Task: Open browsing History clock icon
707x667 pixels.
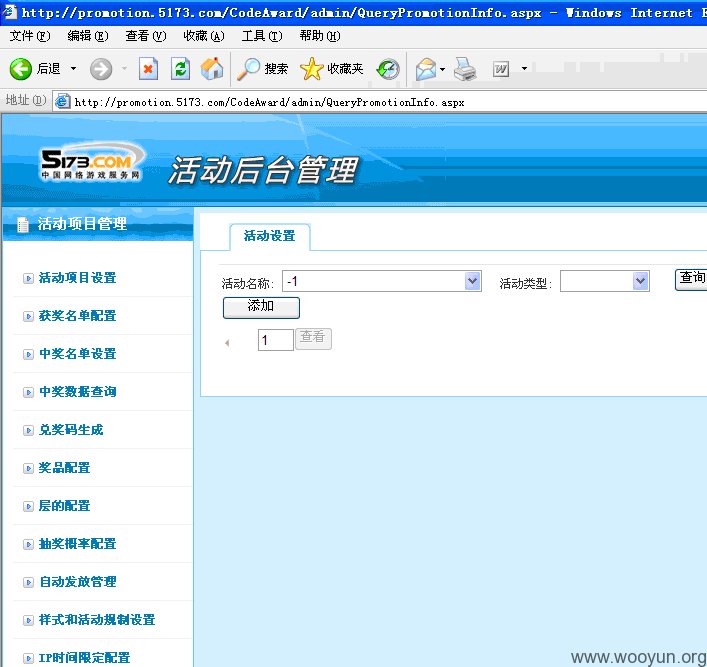Action: (x=388, y=69)
